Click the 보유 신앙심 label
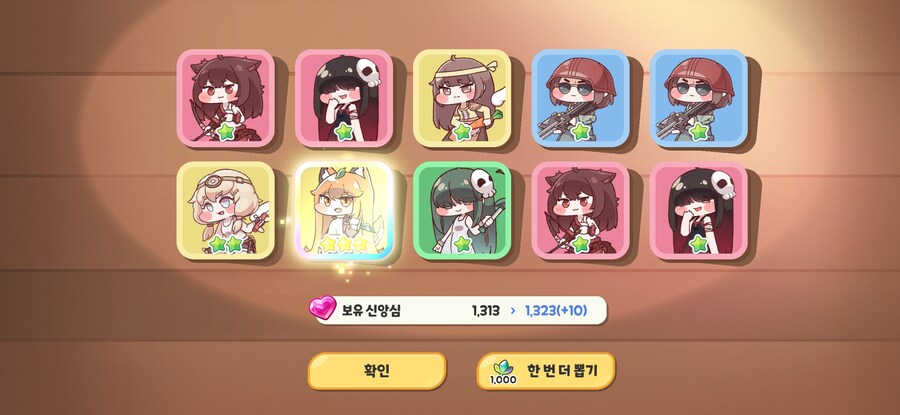 click(371, 311)
